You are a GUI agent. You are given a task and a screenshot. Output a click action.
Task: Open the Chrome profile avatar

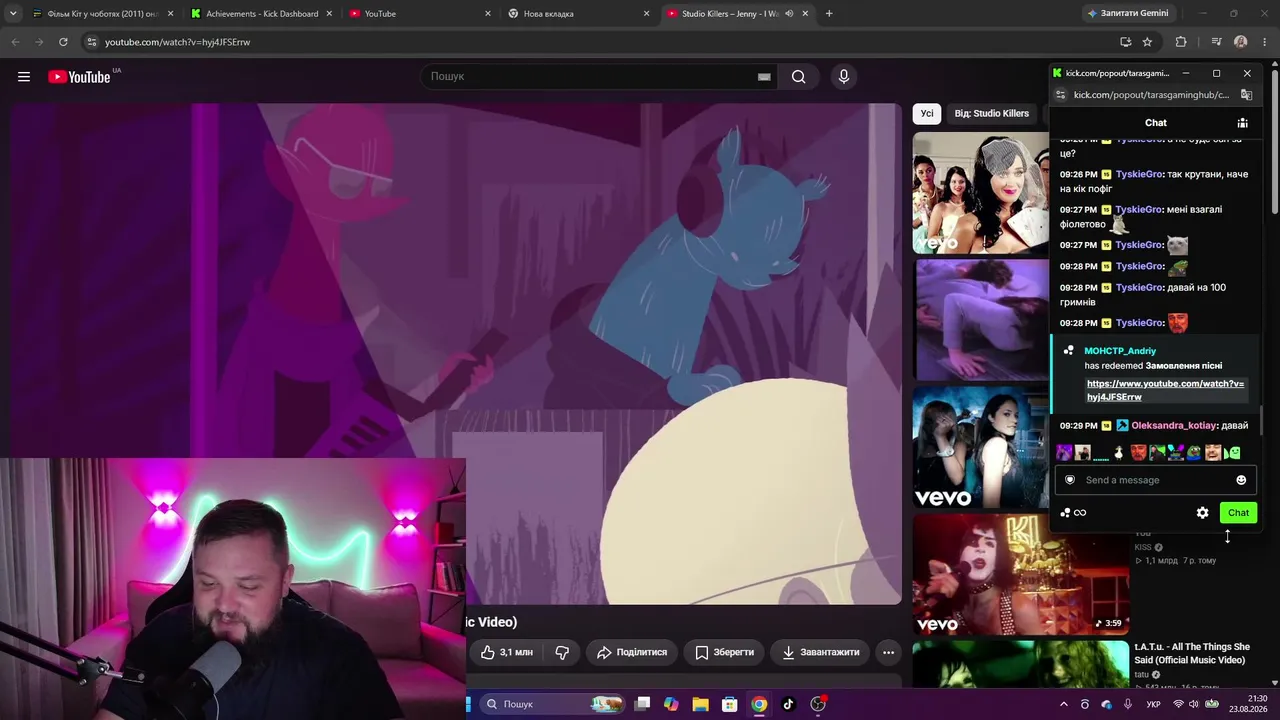click(x=1241, y=42)
